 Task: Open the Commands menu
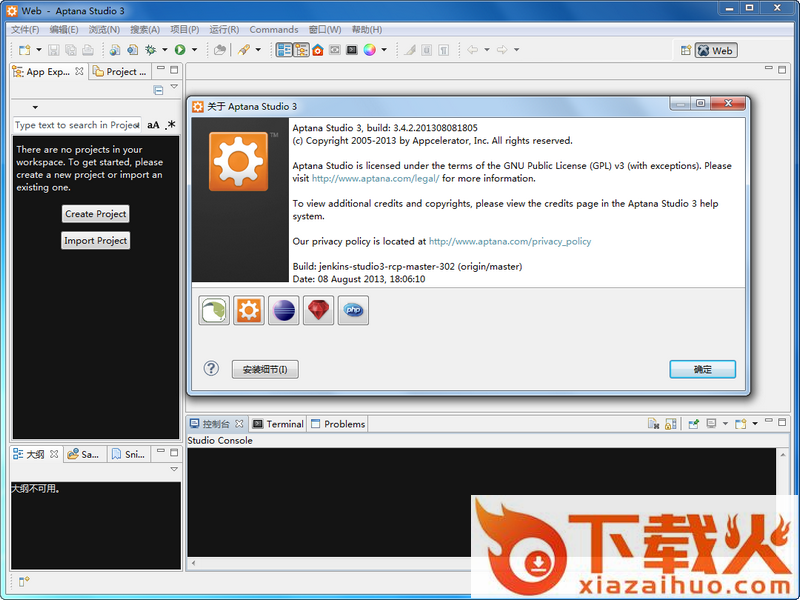273,30
